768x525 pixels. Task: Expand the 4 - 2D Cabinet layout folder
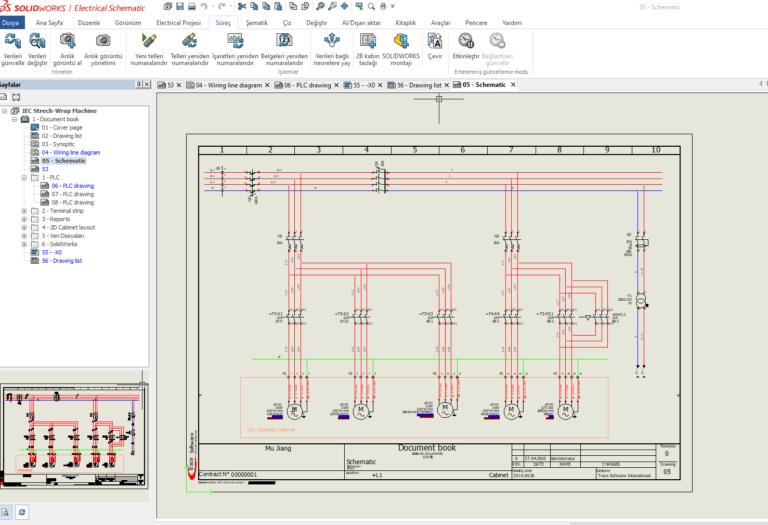pyautogui.click(x=24, y=227)
